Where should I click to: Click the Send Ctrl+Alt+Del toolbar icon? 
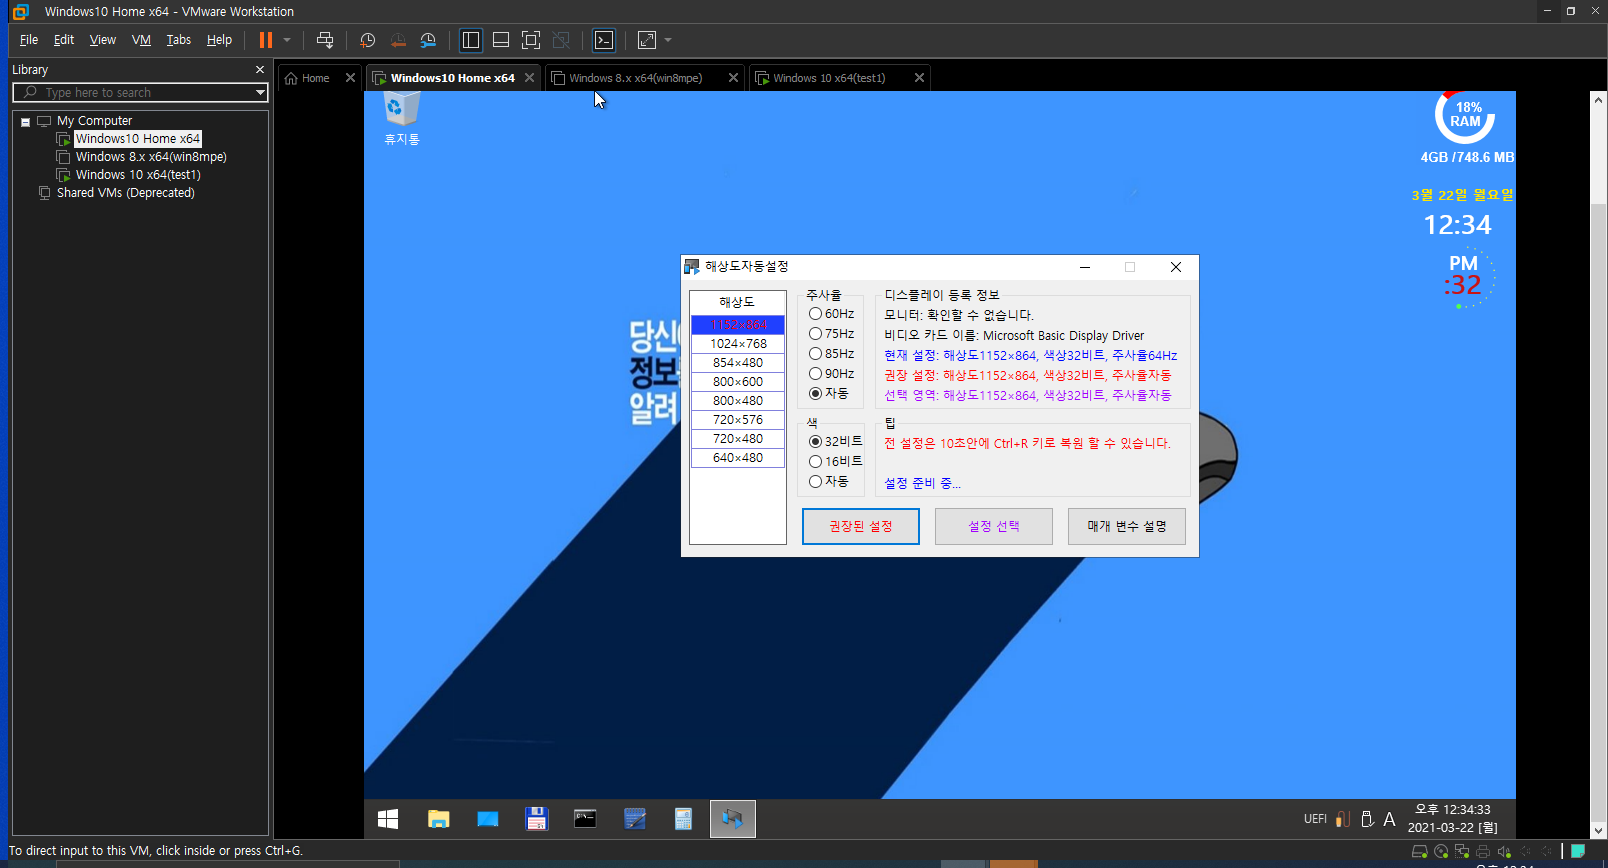325,40
